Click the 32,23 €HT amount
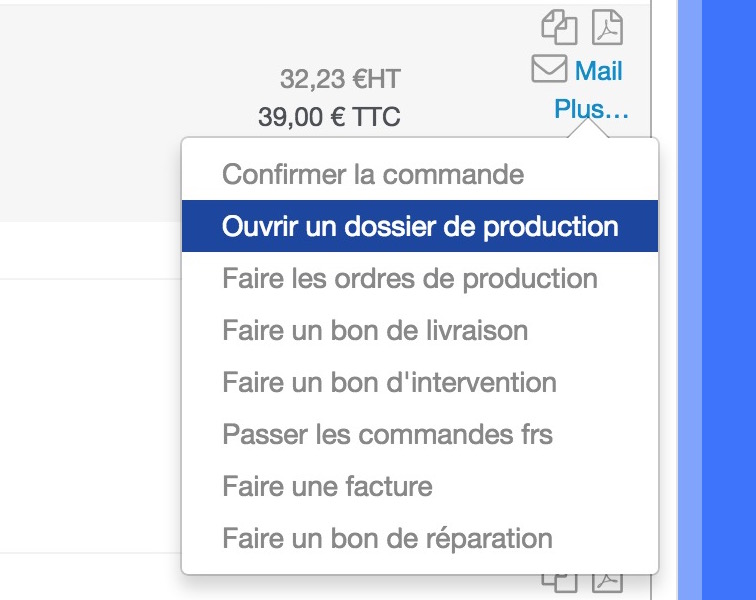 [340, 79]
